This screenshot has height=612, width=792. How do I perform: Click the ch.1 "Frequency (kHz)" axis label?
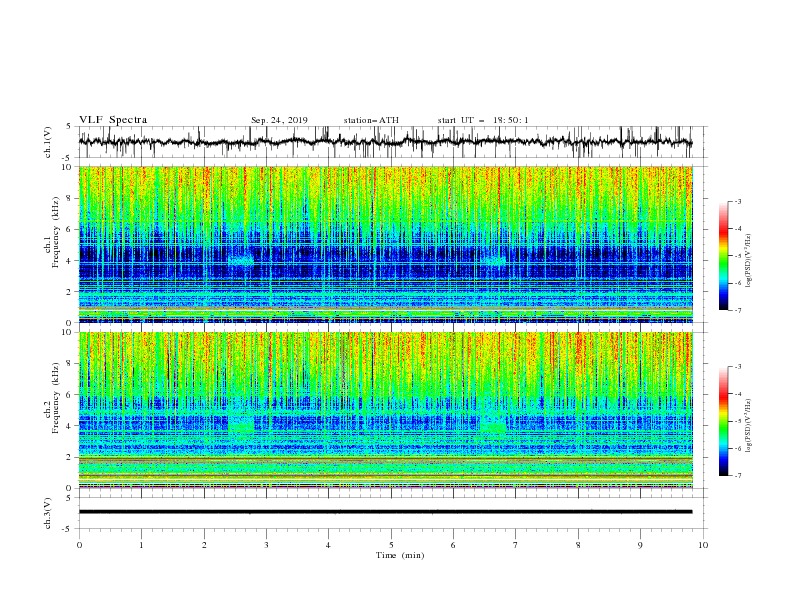tap(56, 232)
